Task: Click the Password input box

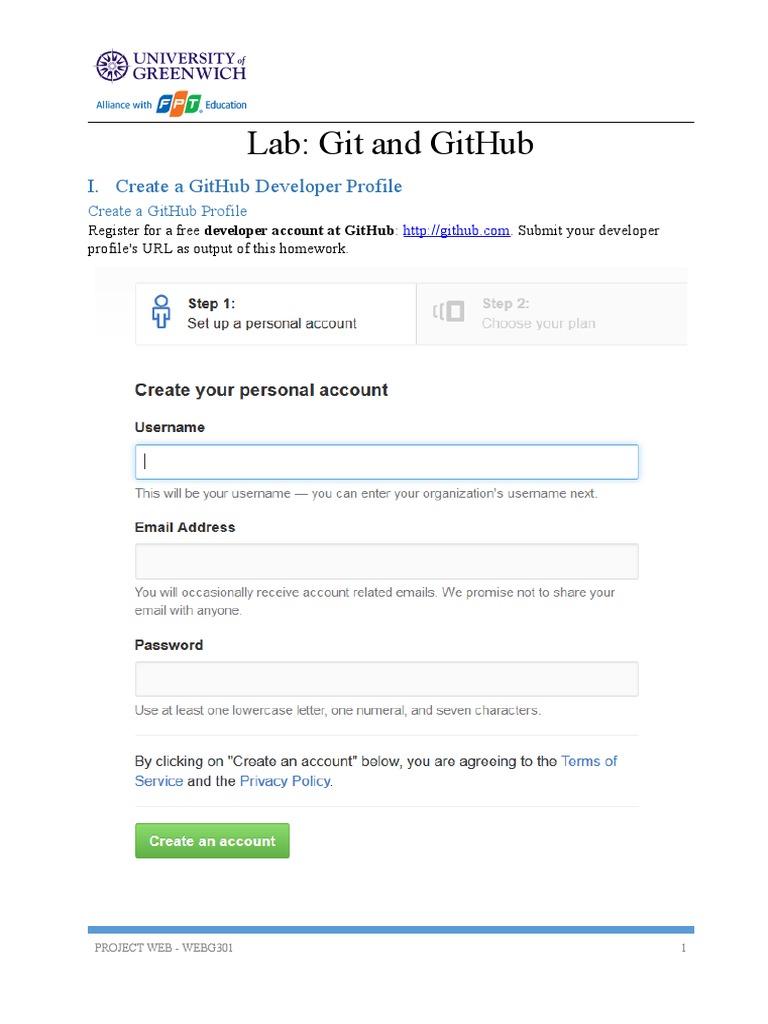Action: point(386,679)
